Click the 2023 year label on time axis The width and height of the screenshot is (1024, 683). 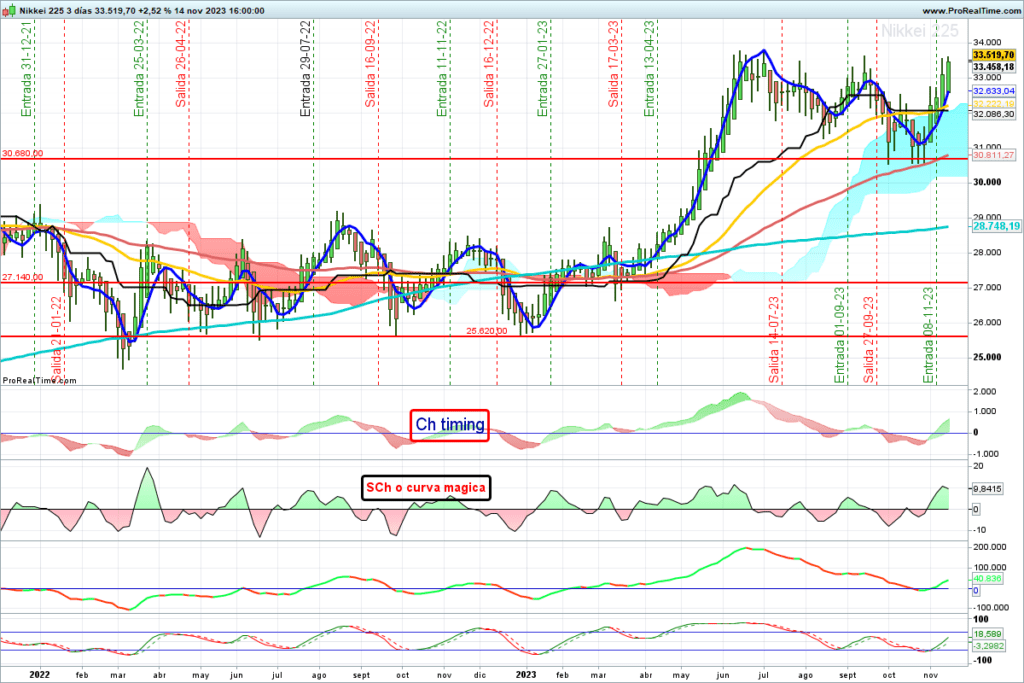click(526, 675)
